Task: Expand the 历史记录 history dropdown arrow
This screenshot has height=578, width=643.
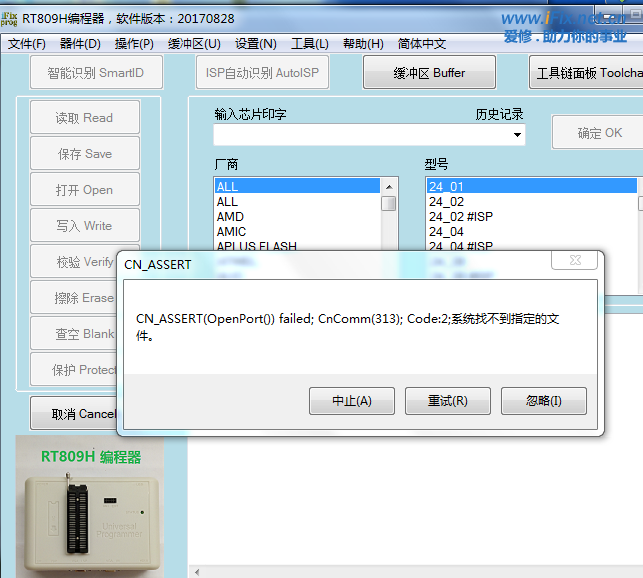Action: 517,135
